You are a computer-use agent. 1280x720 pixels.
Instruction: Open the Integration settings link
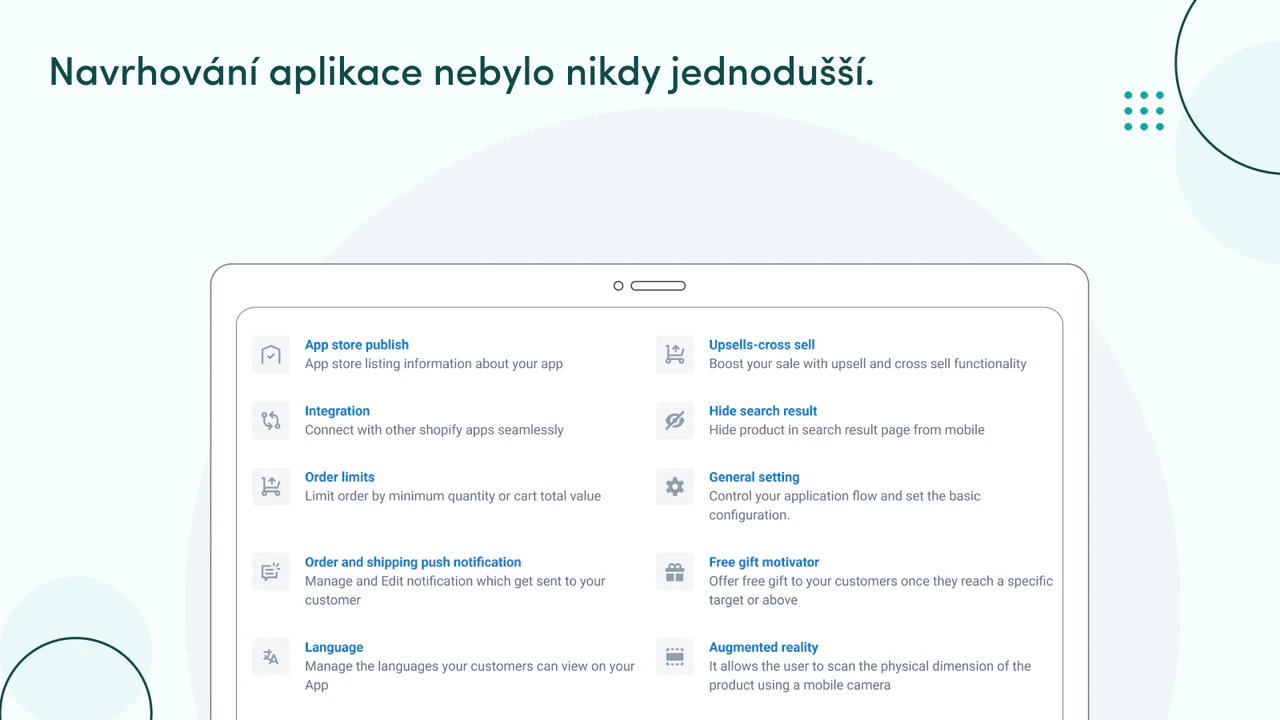[x=337, y=411]
